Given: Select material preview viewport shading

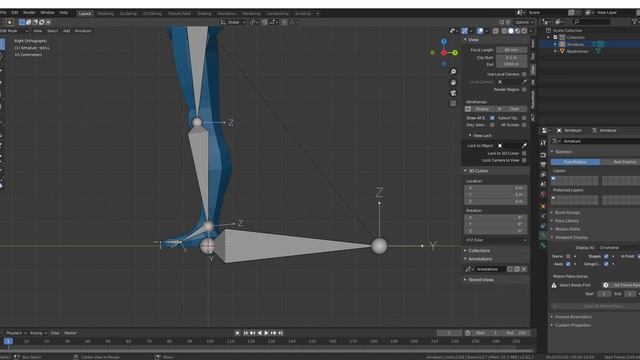Looking at the screenshot, I should point(518,31).
